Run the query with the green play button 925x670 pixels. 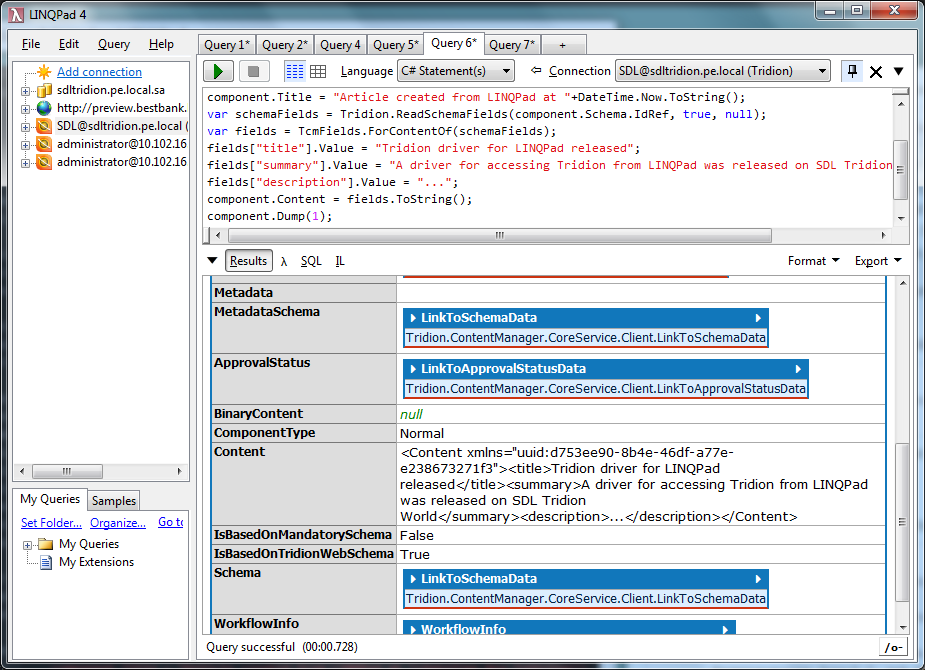pos(219,71)
